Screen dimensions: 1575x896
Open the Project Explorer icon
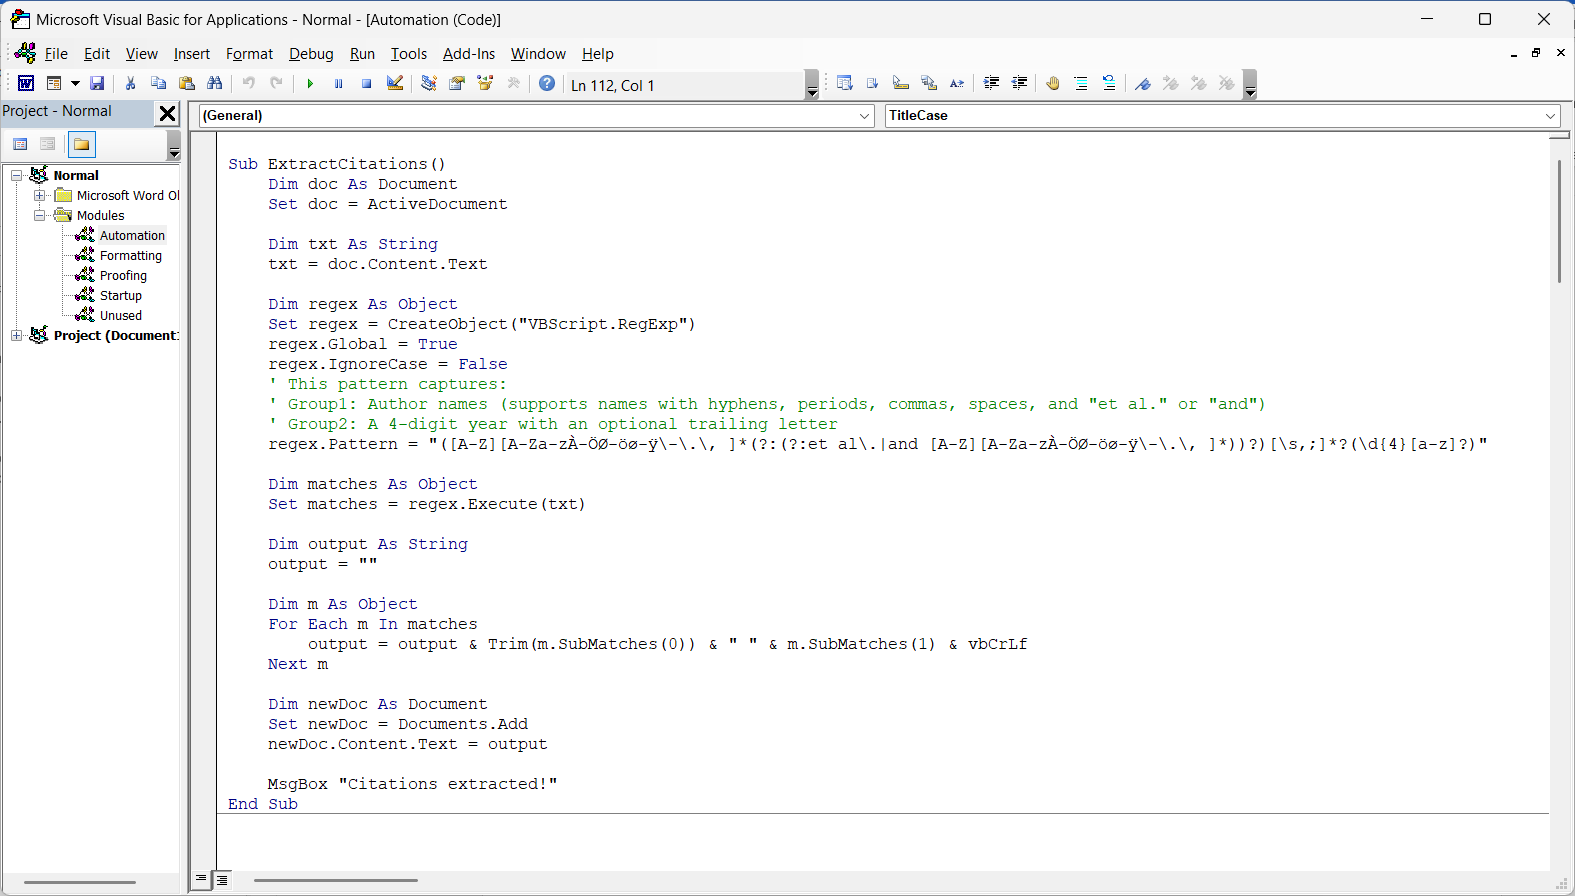(429, 84)
